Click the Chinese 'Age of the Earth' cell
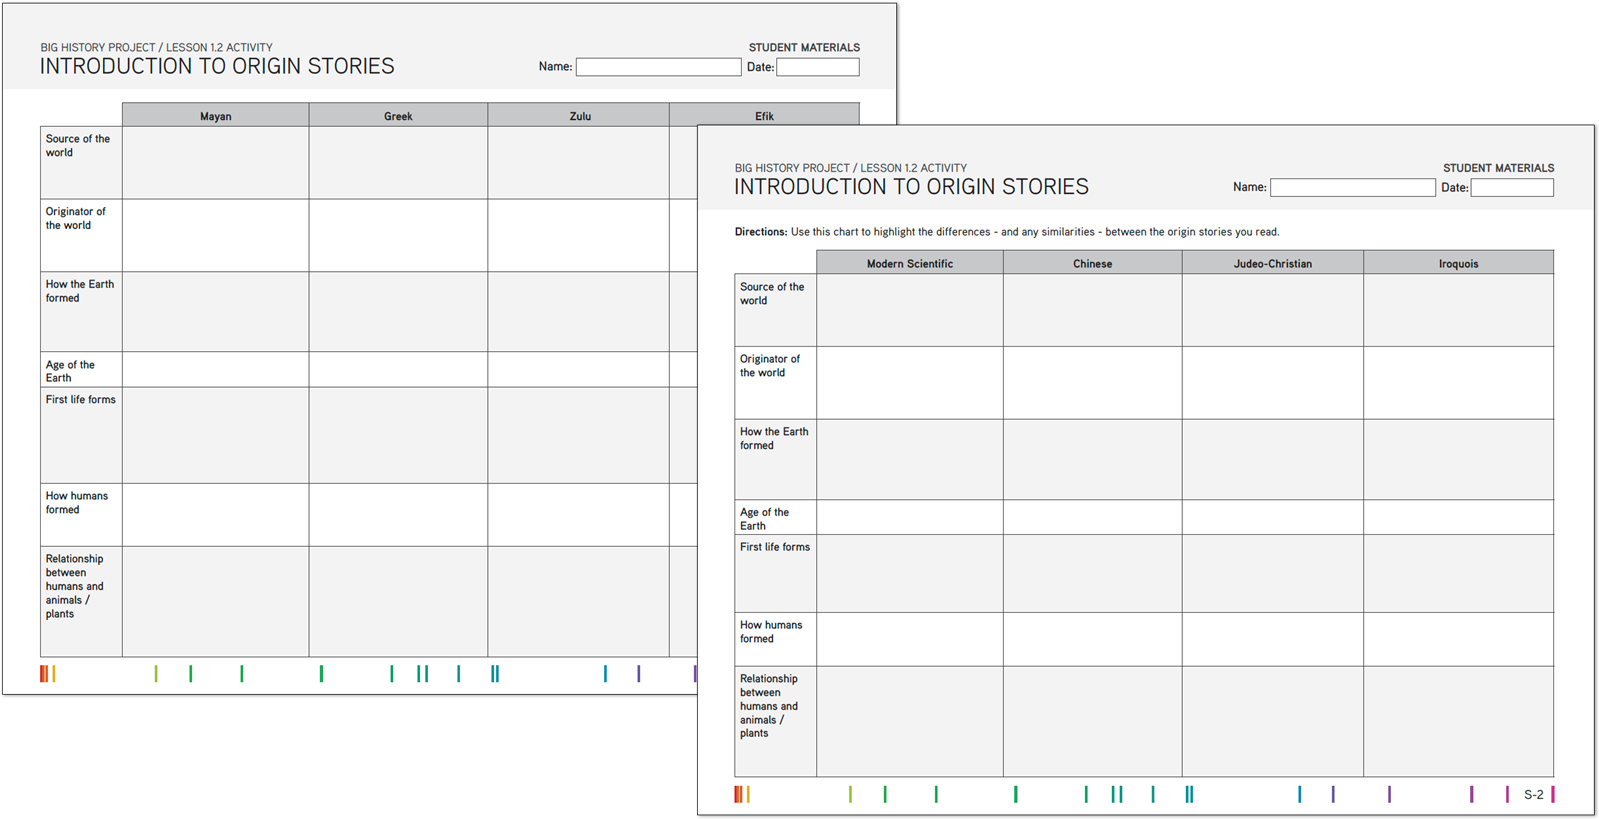Image resolution: width=1599 pixels, height=819 pixels. 1092,517
